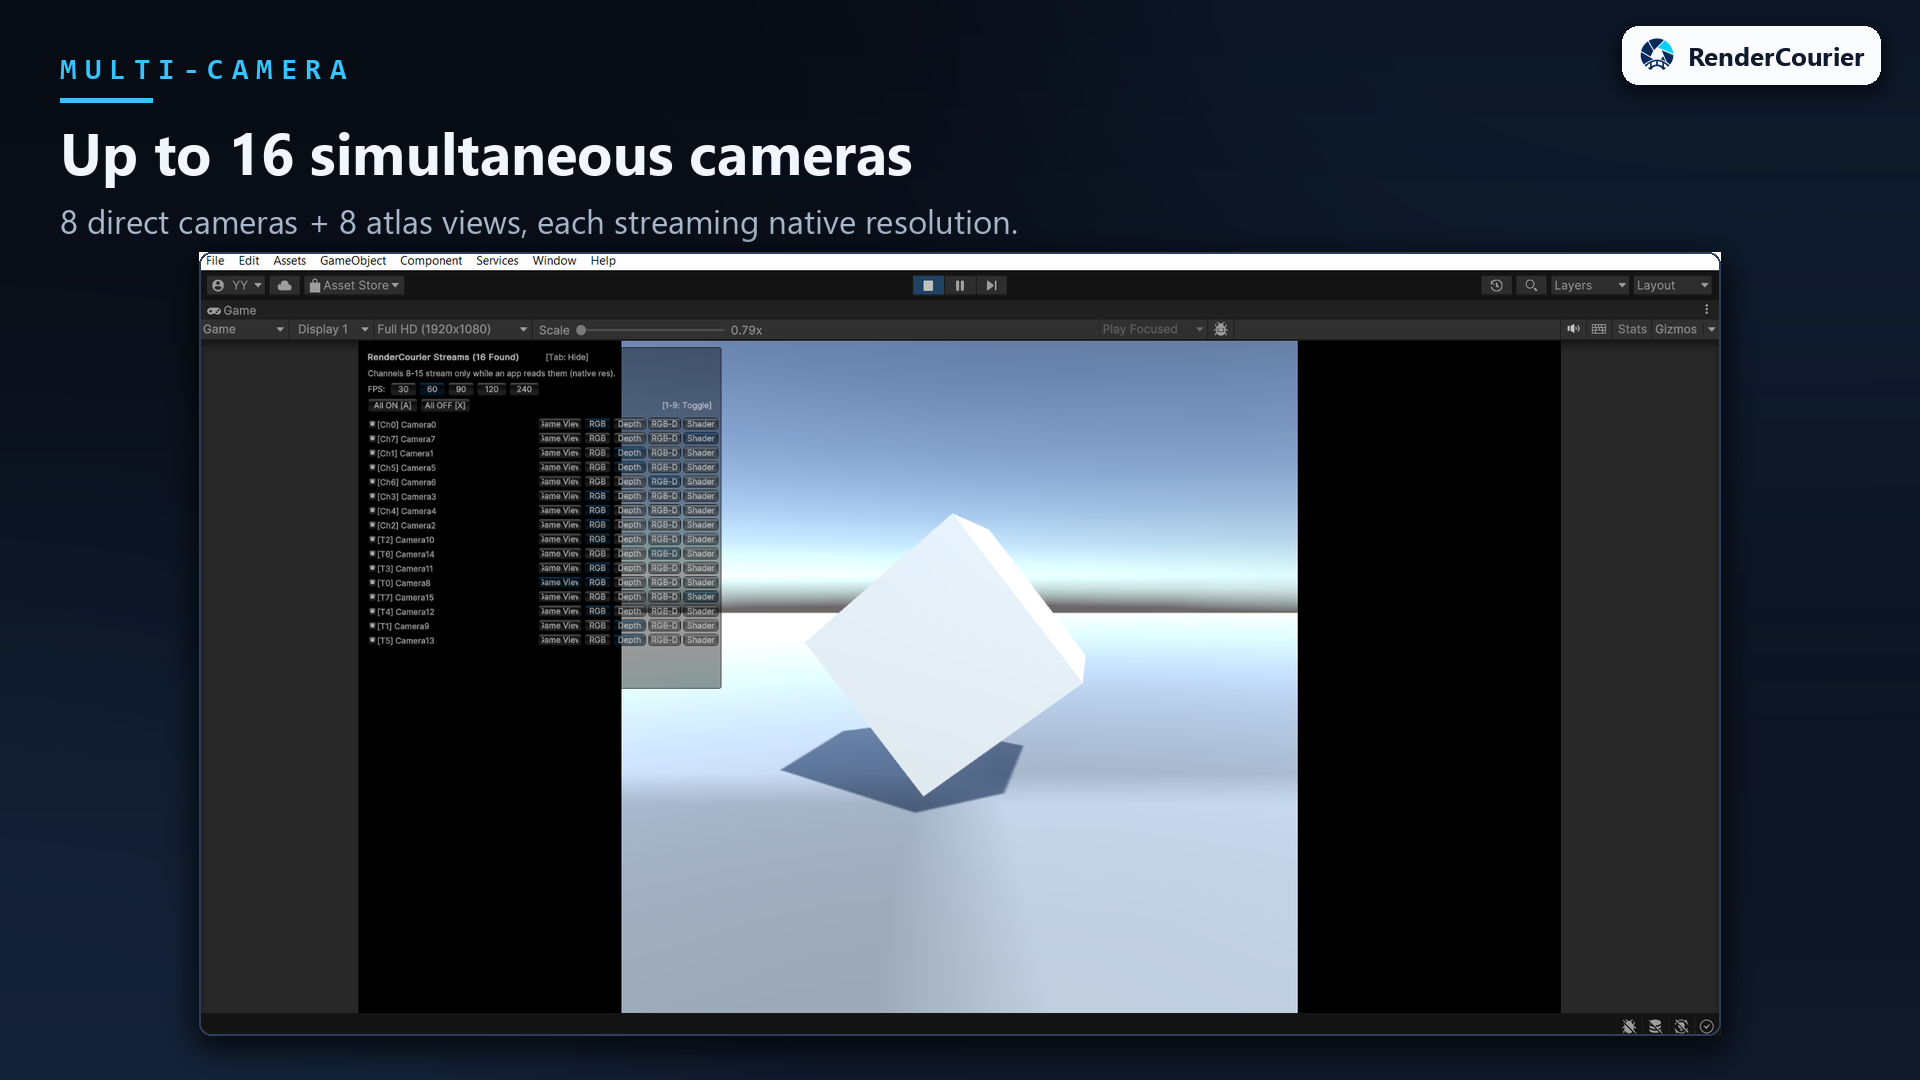This screenshot has width=1920, height=1080.
Task: Pause the running game
Action: click(960, 286)
